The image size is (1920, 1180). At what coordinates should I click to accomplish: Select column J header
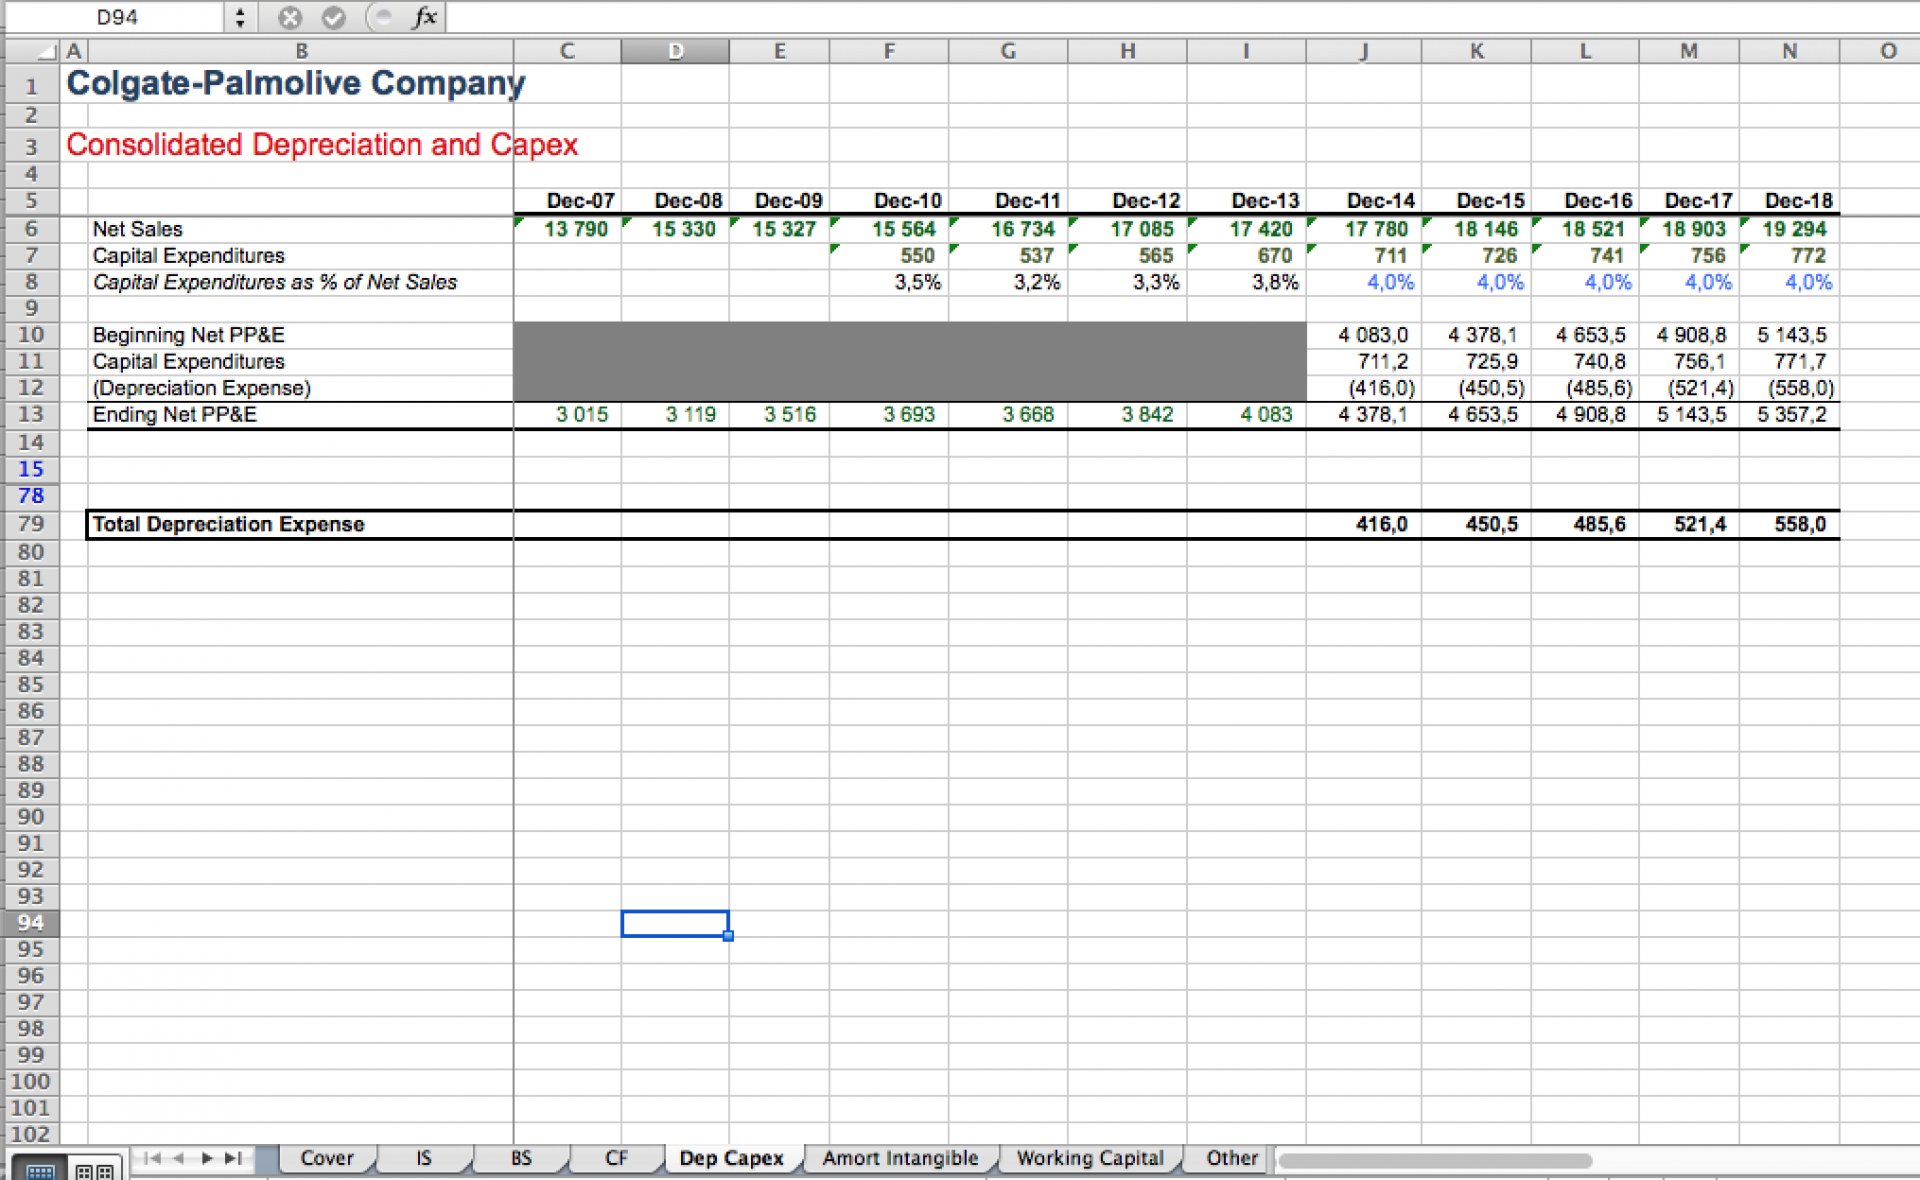pyautogui.click(x=1363, y=51)
